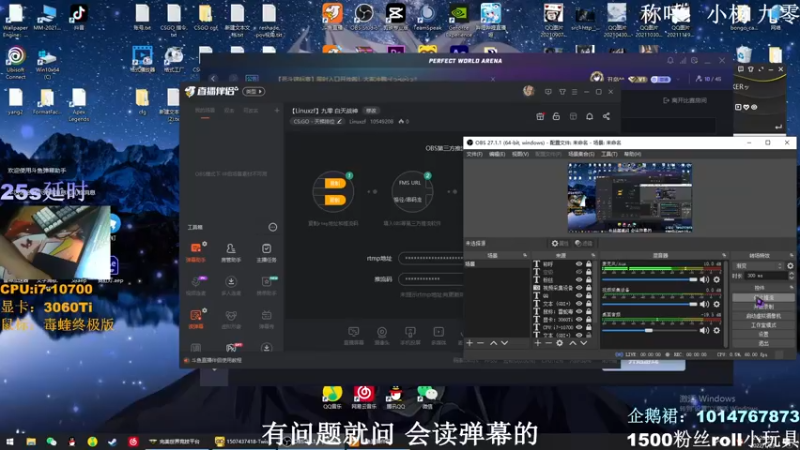Click bell icon in Perfect World Arena title bar
This screenshot has width=800, height=450.
tap(670, 61)
